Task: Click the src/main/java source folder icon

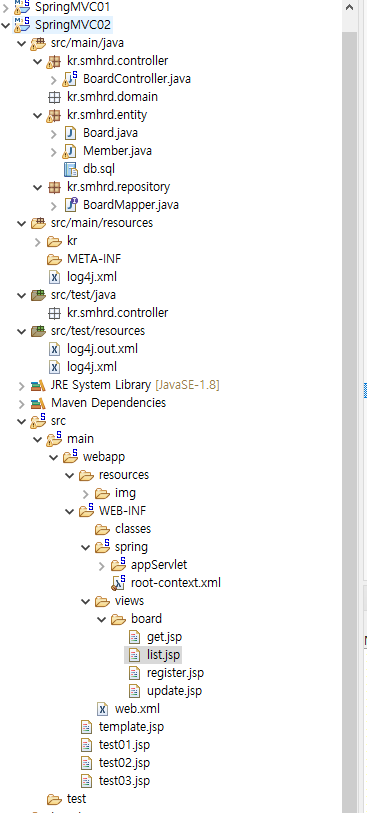Action: [38, 43]
